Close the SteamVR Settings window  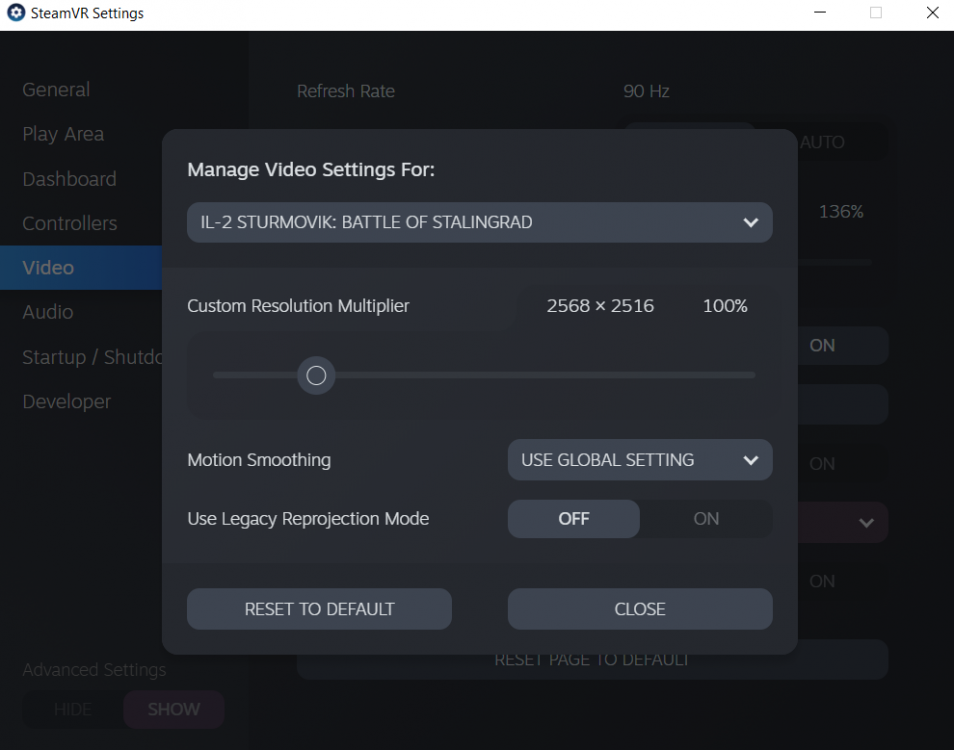pyautogui.click(x=931, y=14)
